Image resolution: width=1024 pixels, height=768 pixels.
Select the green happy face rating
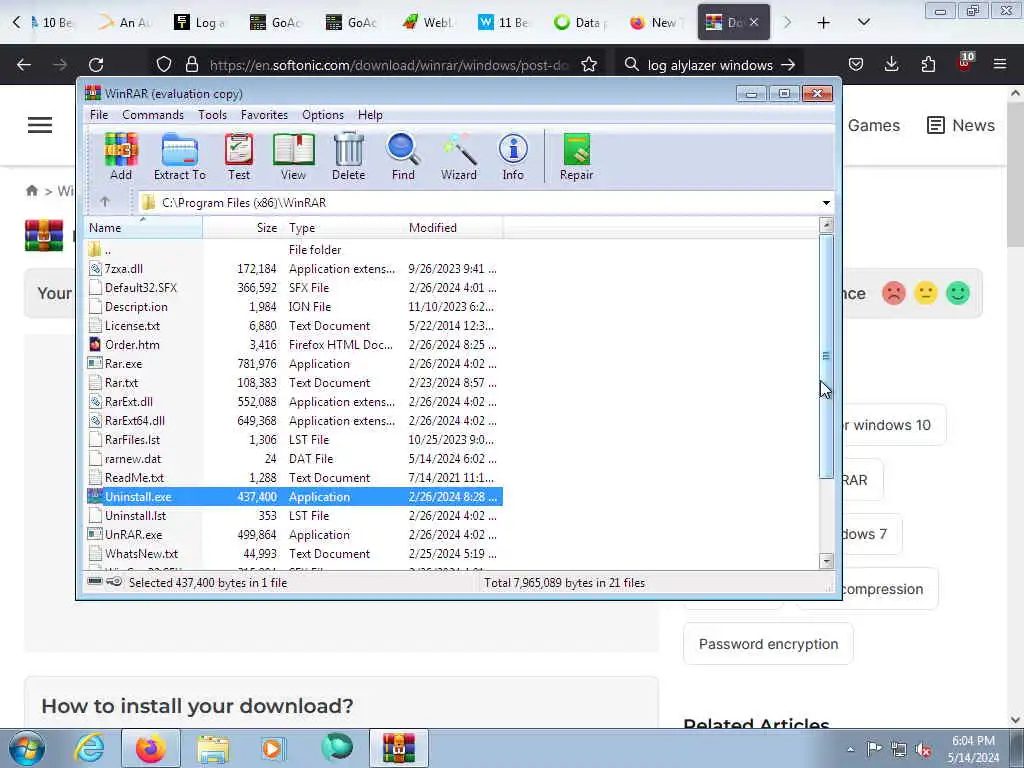958,293
